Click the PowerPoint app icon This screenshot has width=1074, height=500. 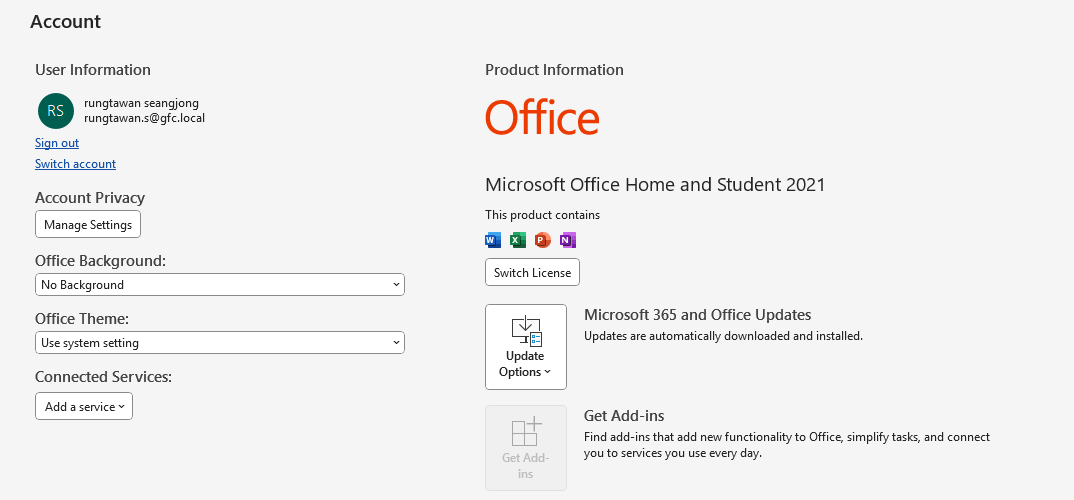[542, 240]
